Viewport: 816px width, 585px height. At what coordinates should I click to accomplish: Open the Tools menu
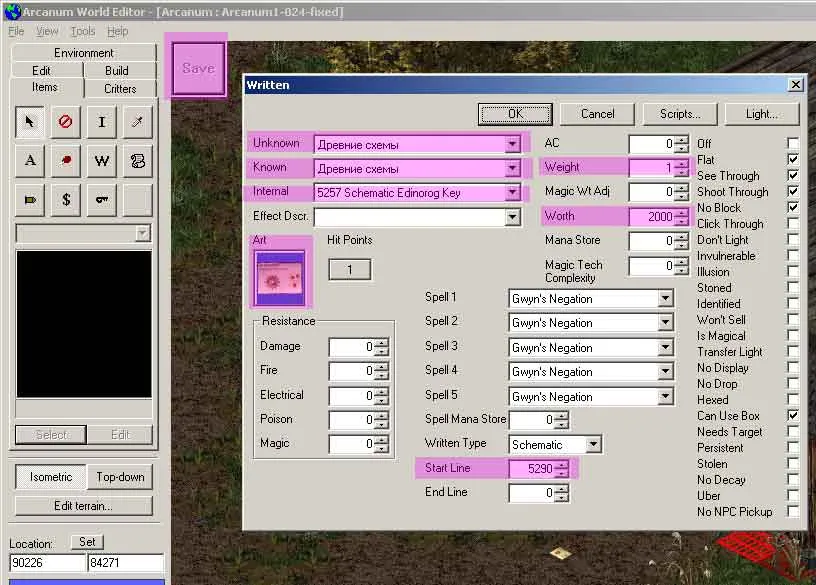pyautogui.click(x=83, y=32)
